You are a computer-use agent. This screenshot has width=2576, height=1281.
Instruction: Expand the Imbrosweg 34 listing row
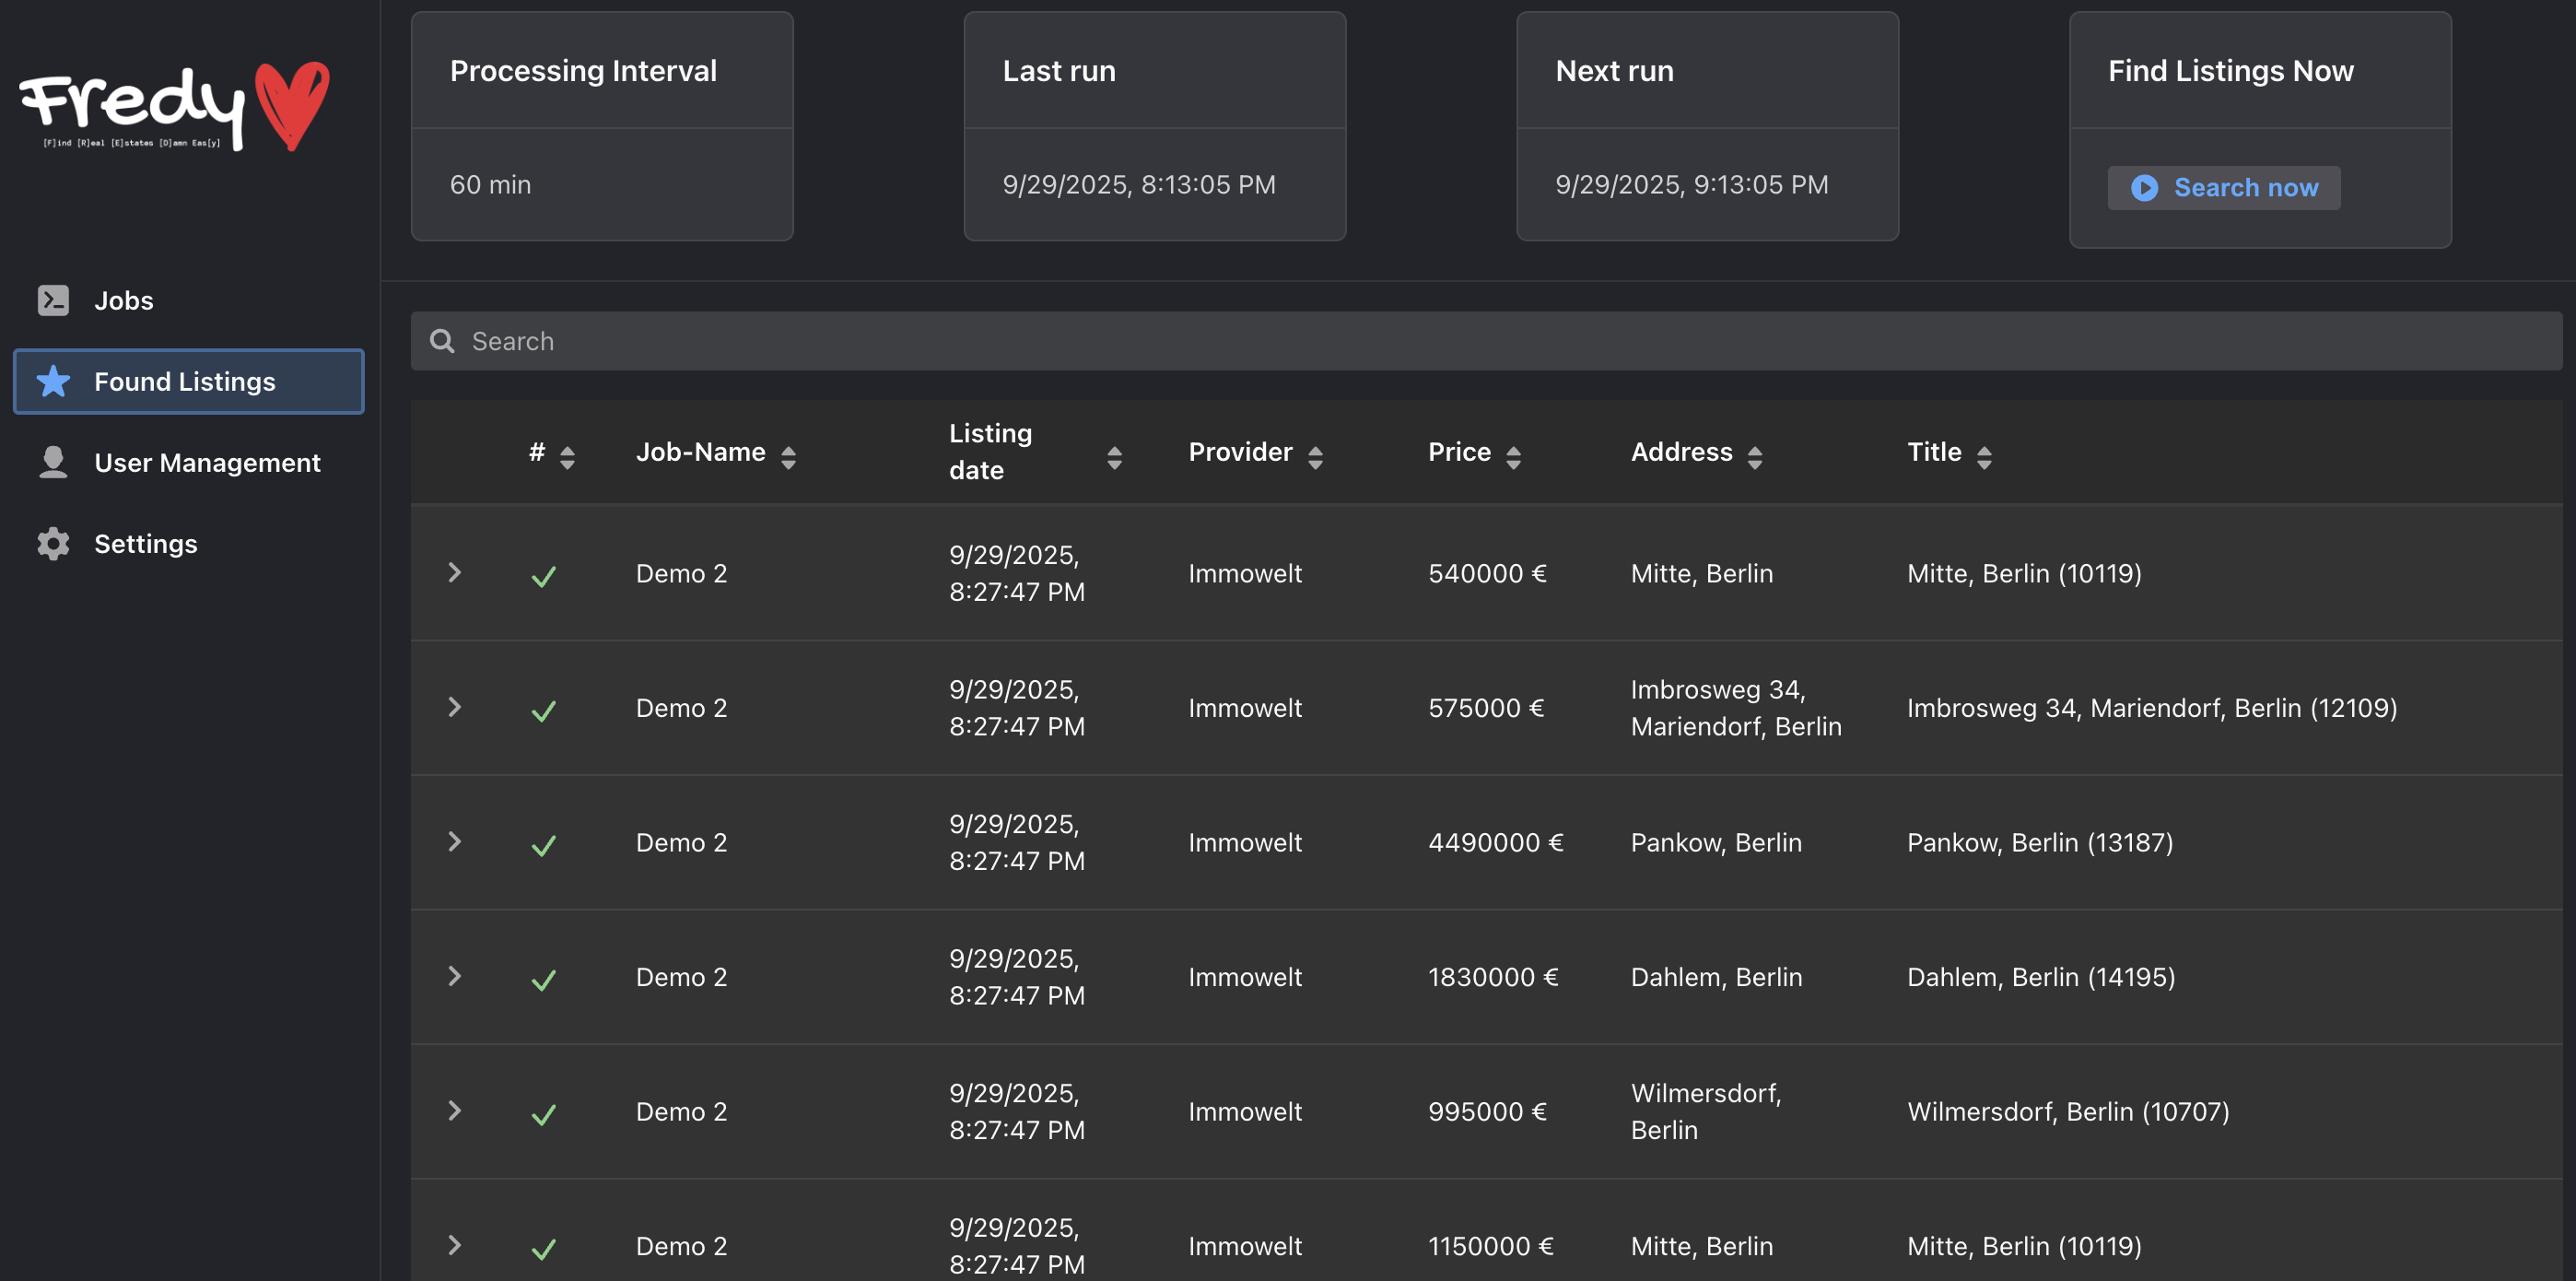coord(454,707)
